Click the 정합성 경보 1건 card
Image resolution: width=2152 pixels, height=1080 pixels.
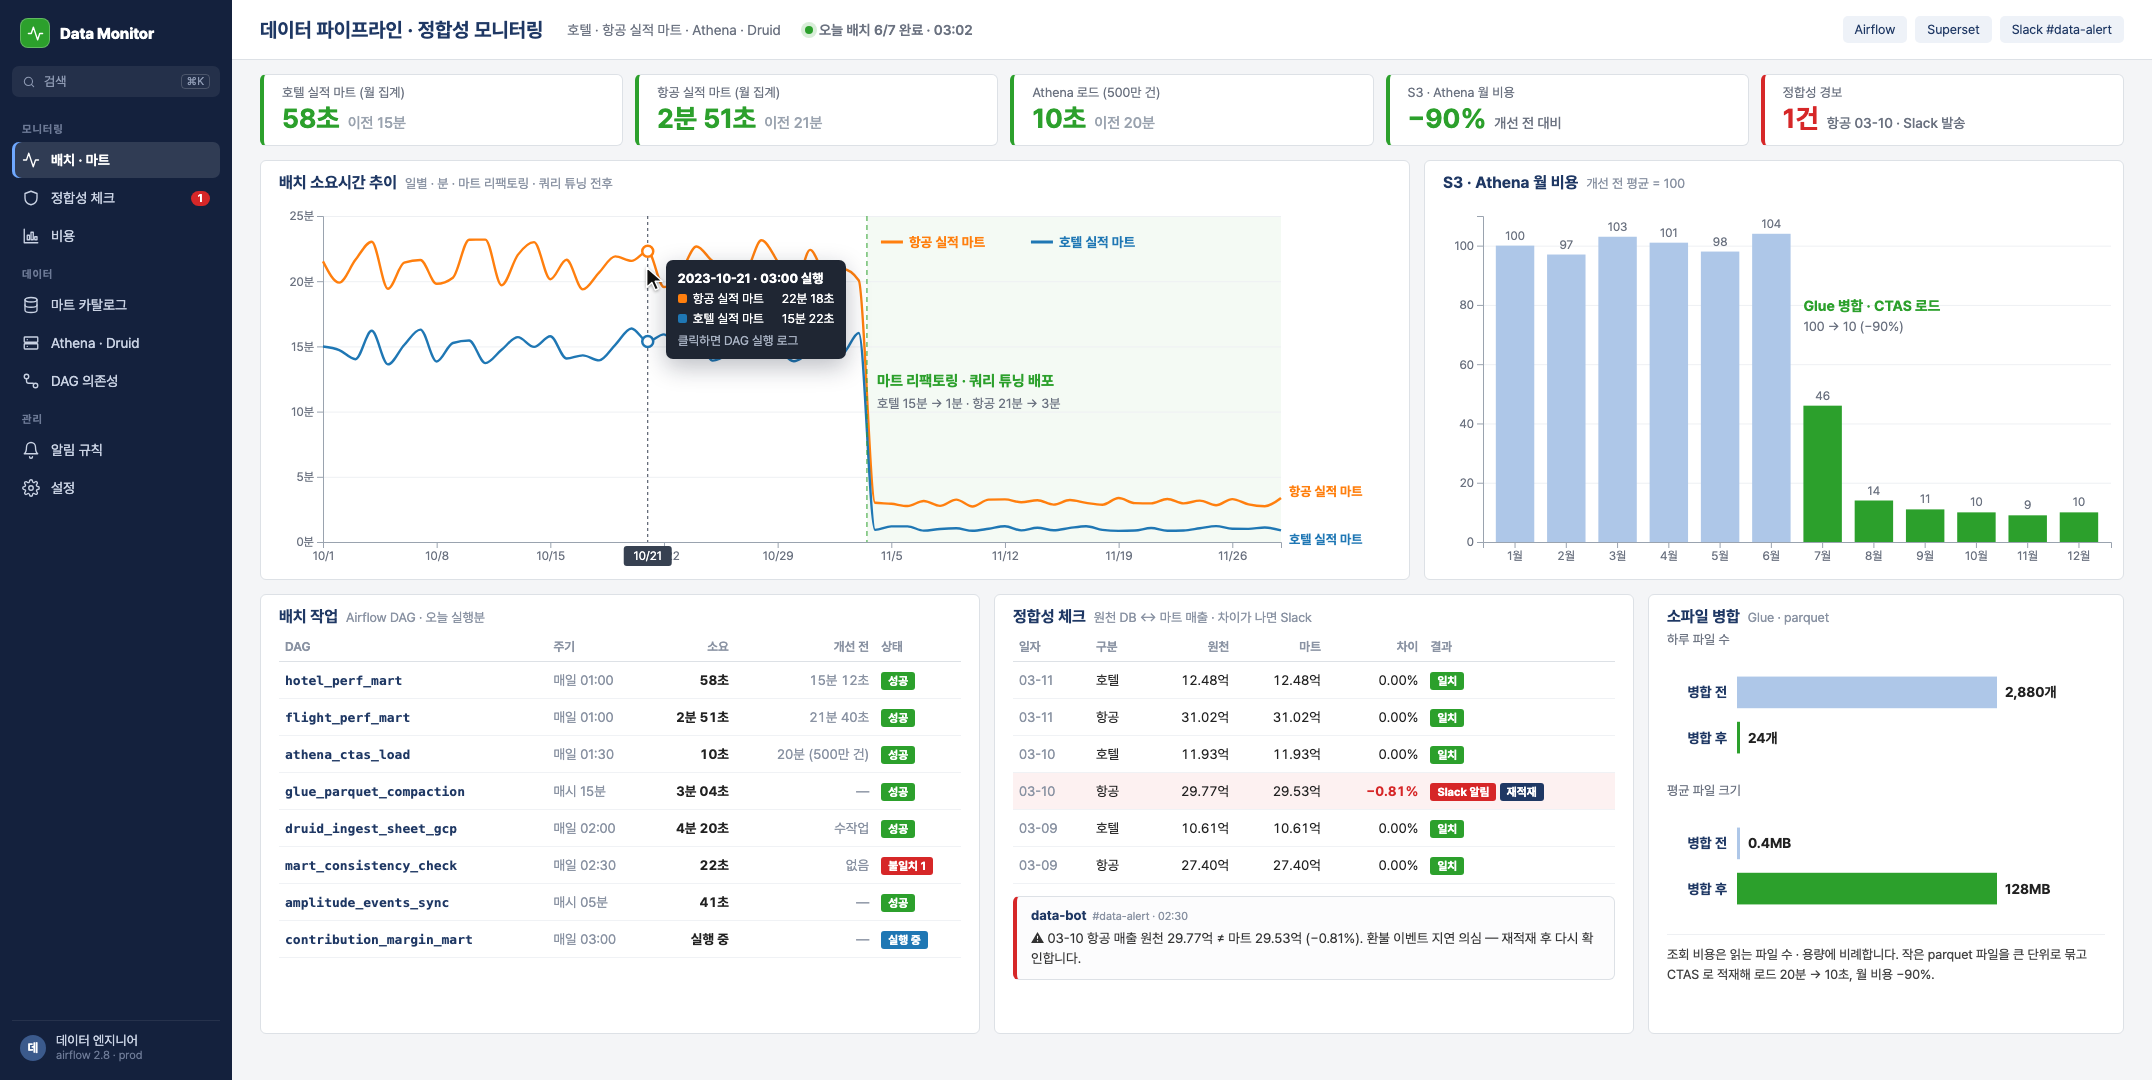point(1942,110)
